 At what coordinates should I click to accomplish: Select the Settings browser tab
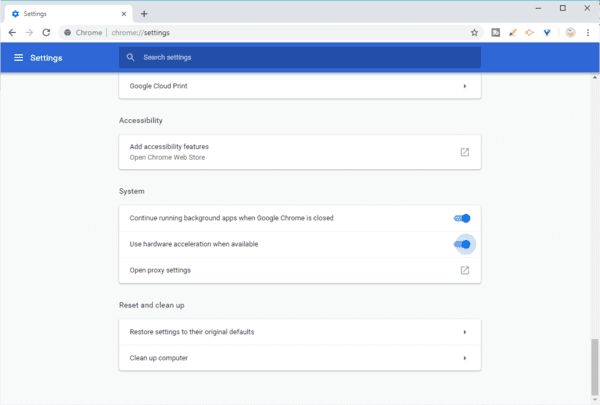60,13
